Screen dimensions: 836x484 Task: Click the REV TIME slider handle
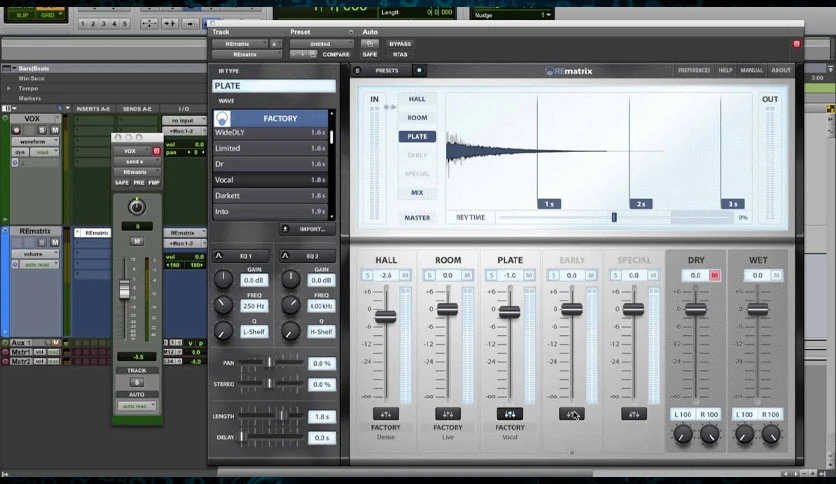click(x=614, y=217)
